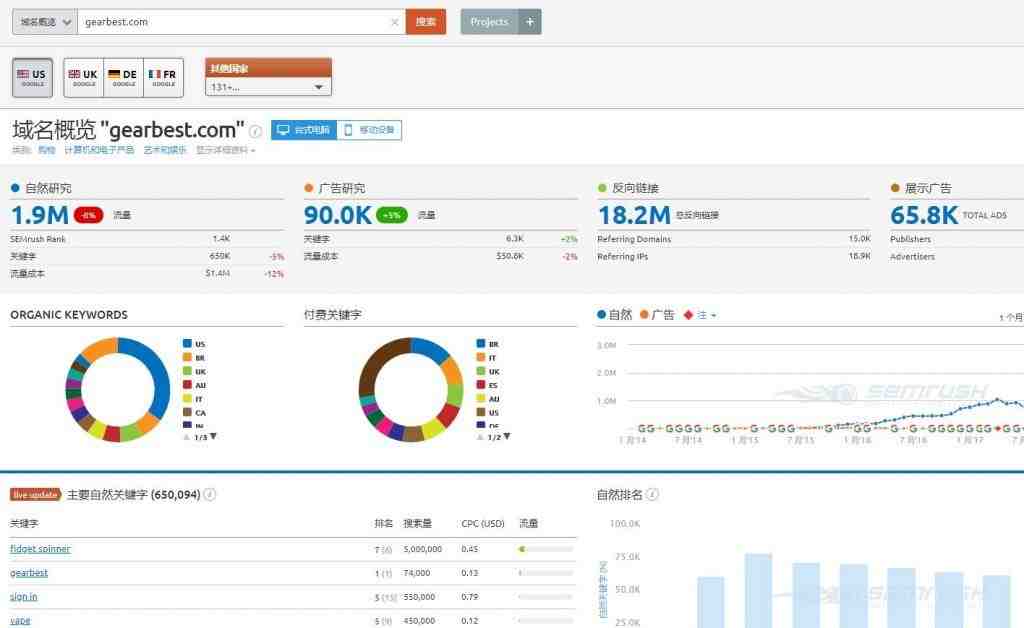Switch to the mobile device view

[x=369, y=130]
